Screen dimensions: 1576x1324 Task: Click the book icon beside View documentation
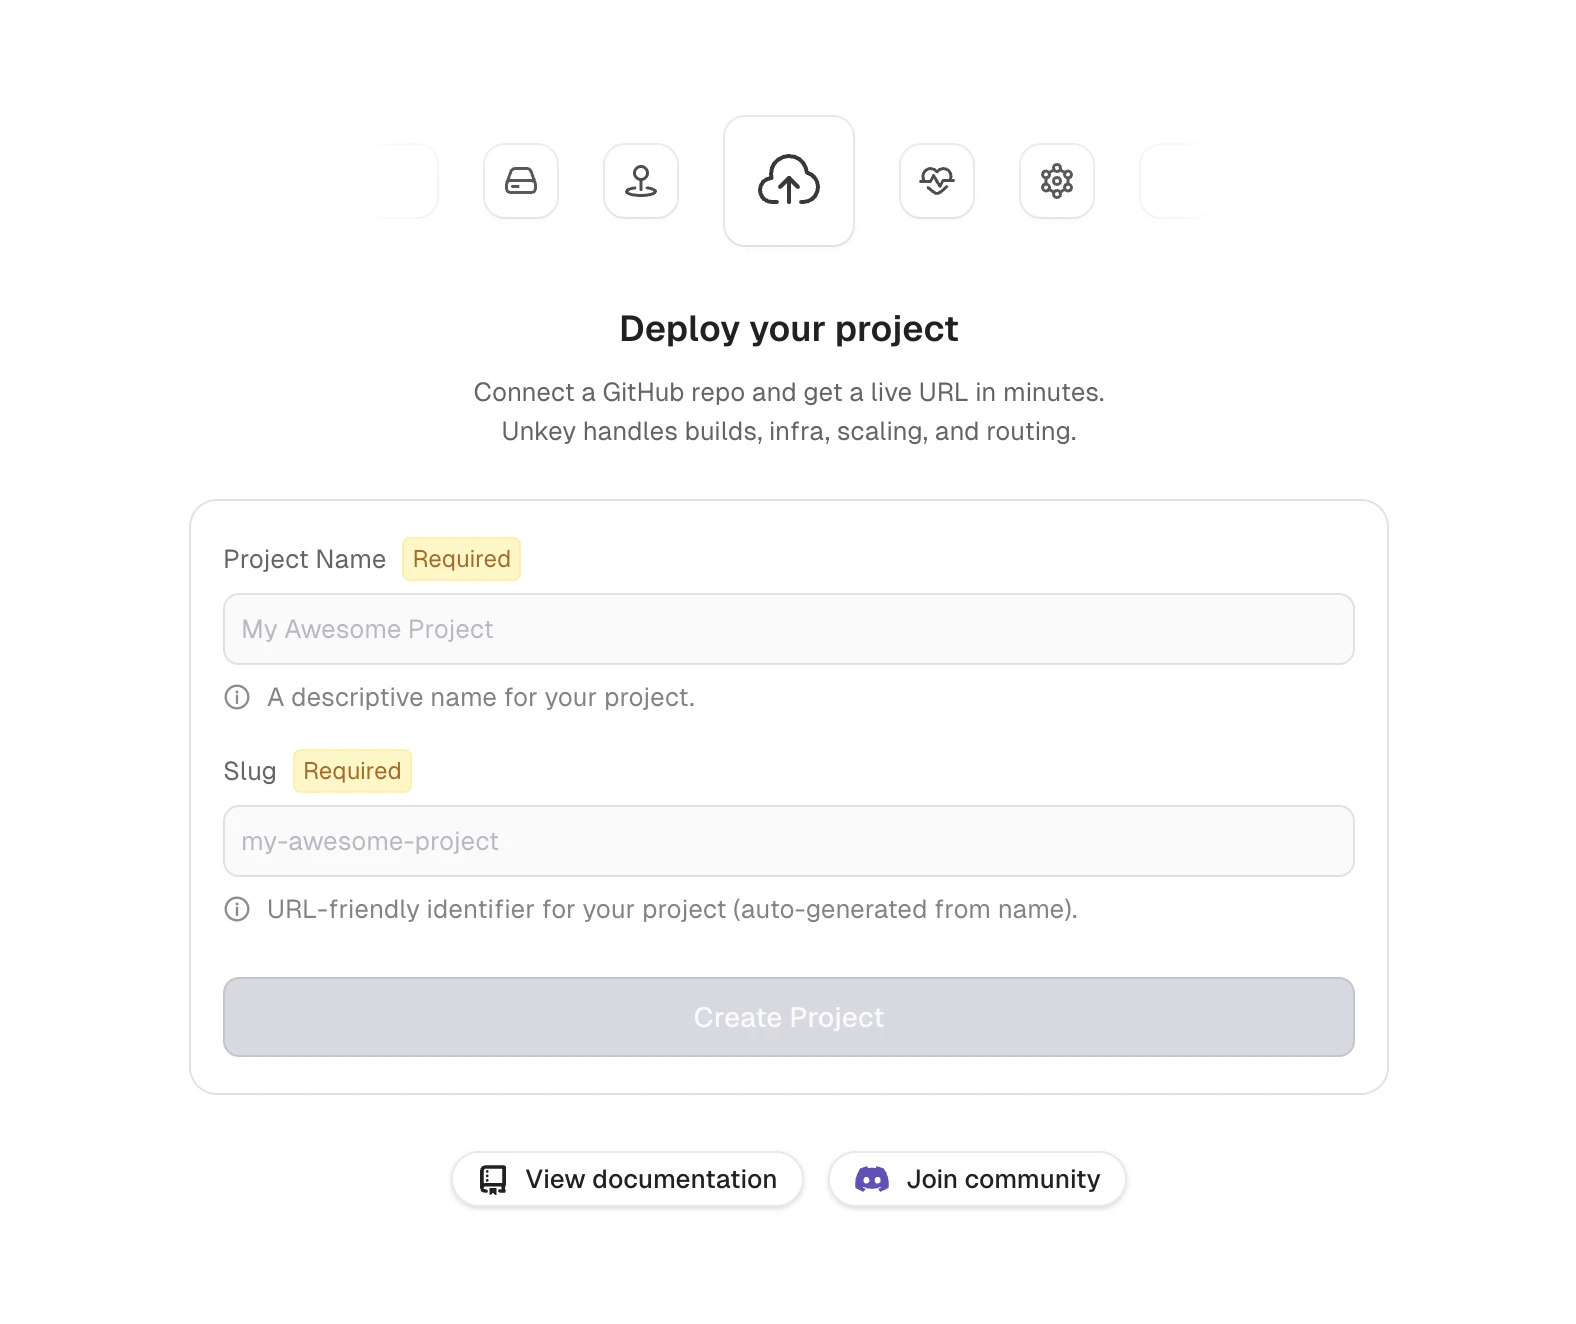pos(492,1179)
